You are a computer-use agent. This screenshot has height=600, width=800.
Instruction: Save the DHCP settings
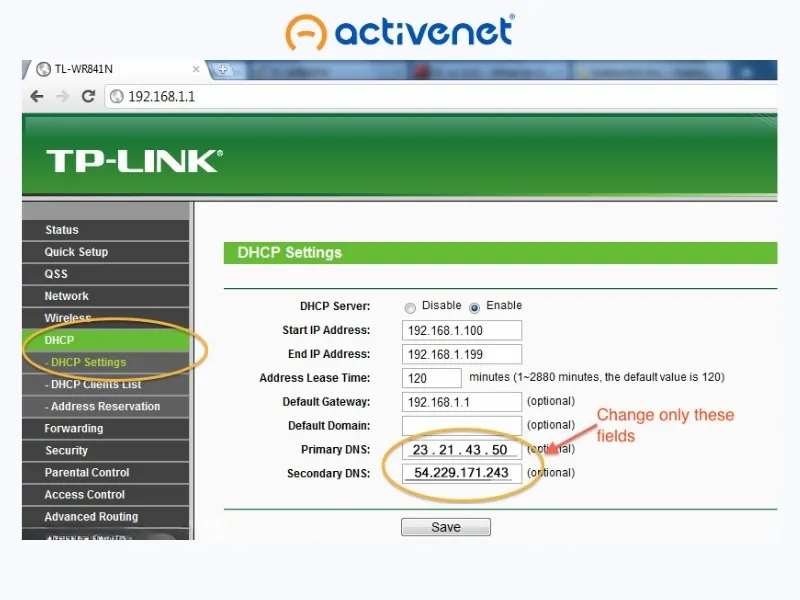446,527
